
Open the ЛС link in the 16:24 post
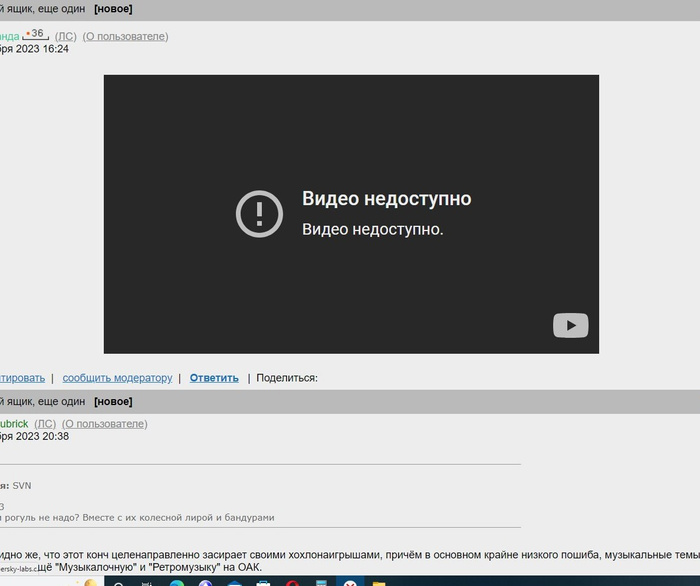pos(65,36)
